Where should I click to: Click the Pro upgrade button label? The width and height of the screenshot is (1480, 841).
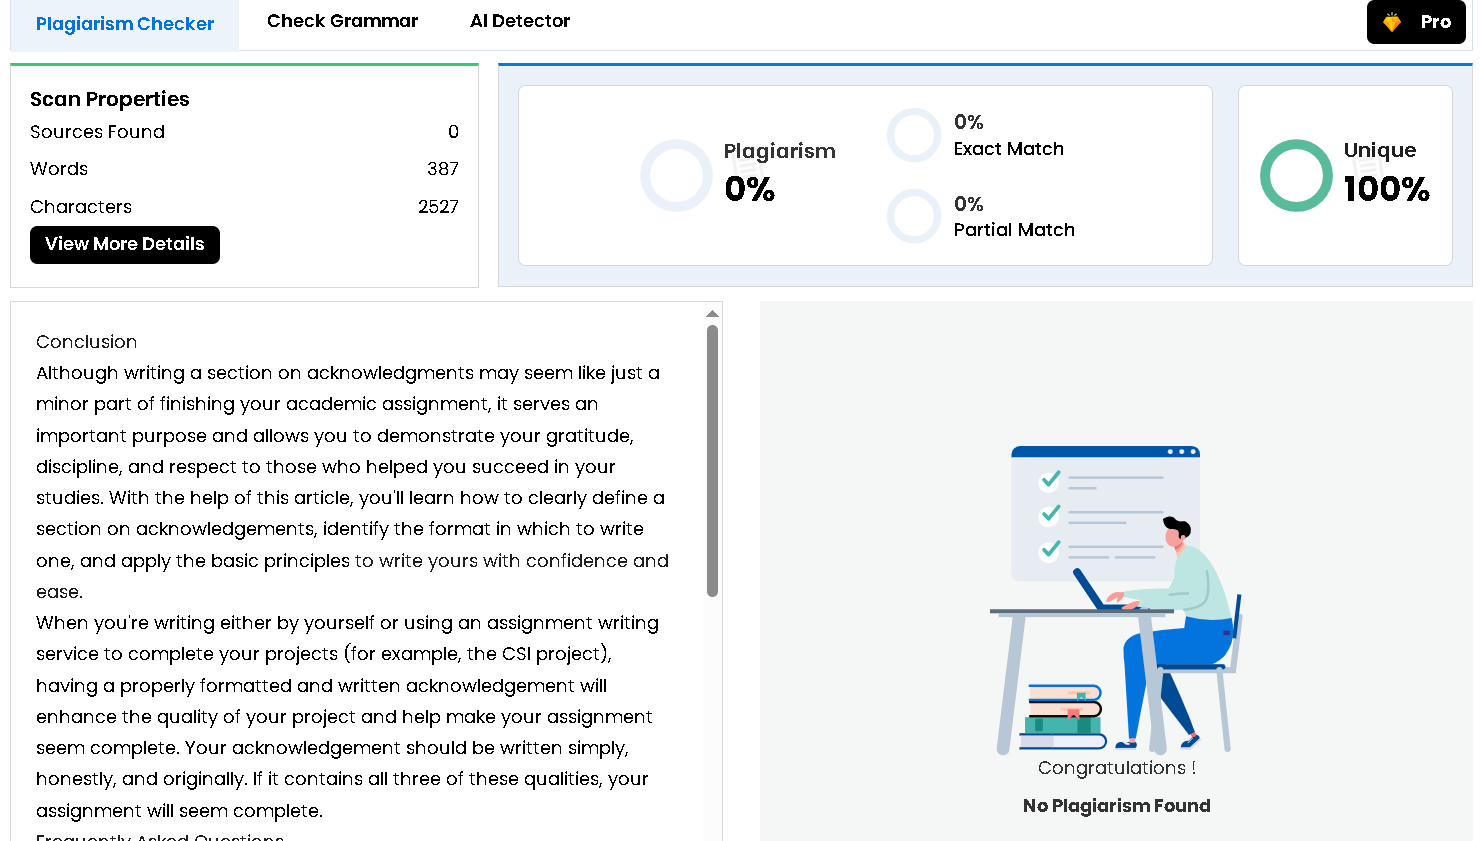point(1435,22)
